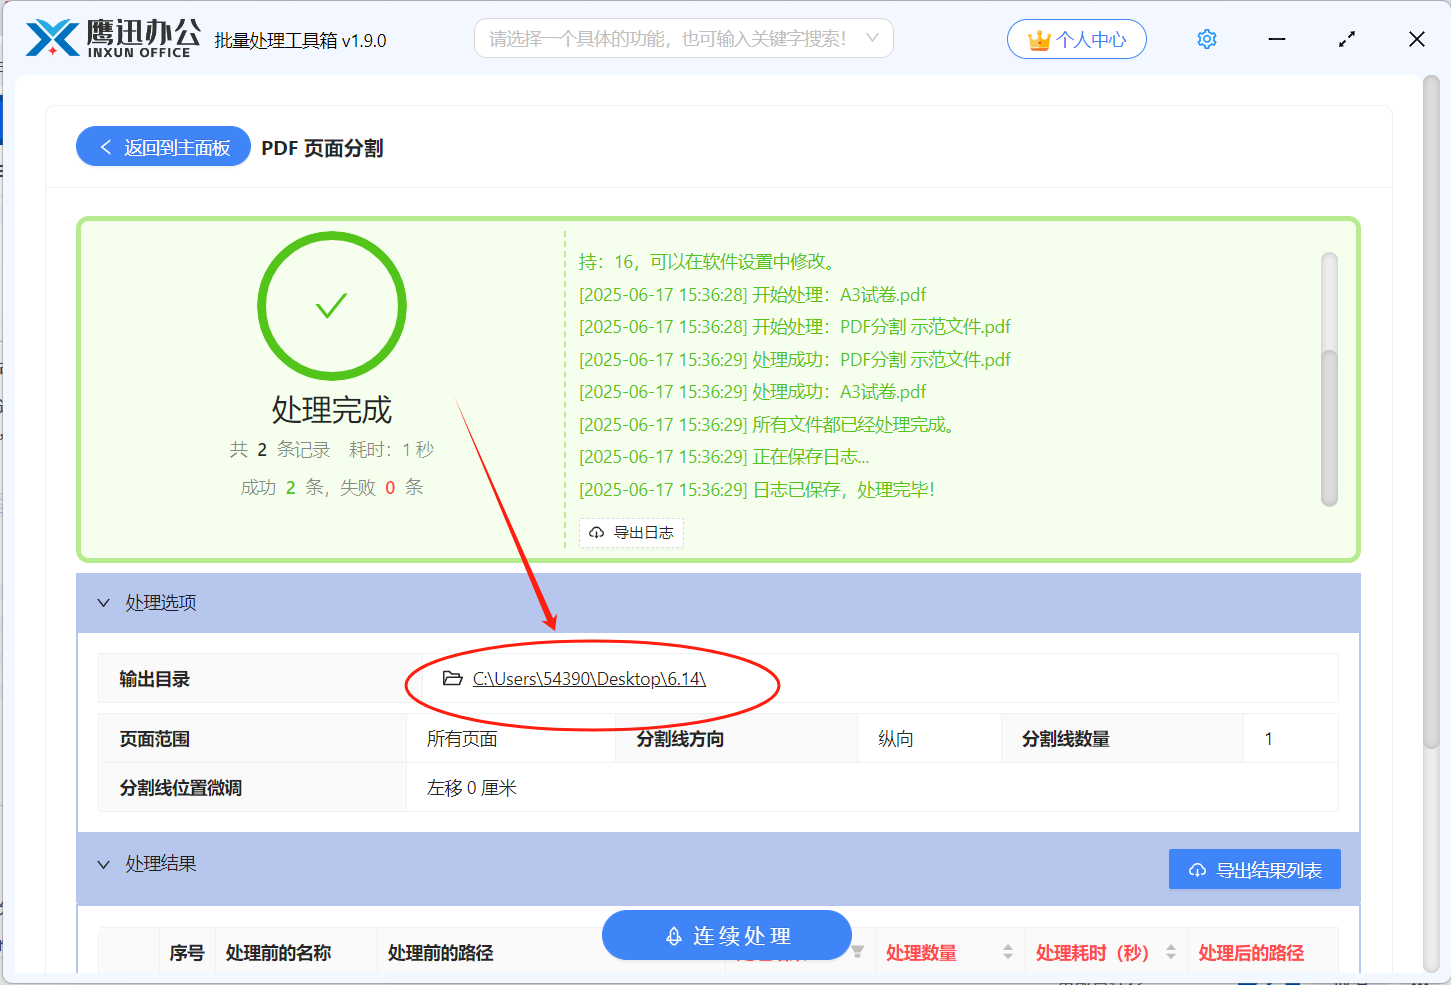This screenshot has height=985, width=1451.
Task: Click the back arrow inside 返回到主面板
Action: (106, 146)
